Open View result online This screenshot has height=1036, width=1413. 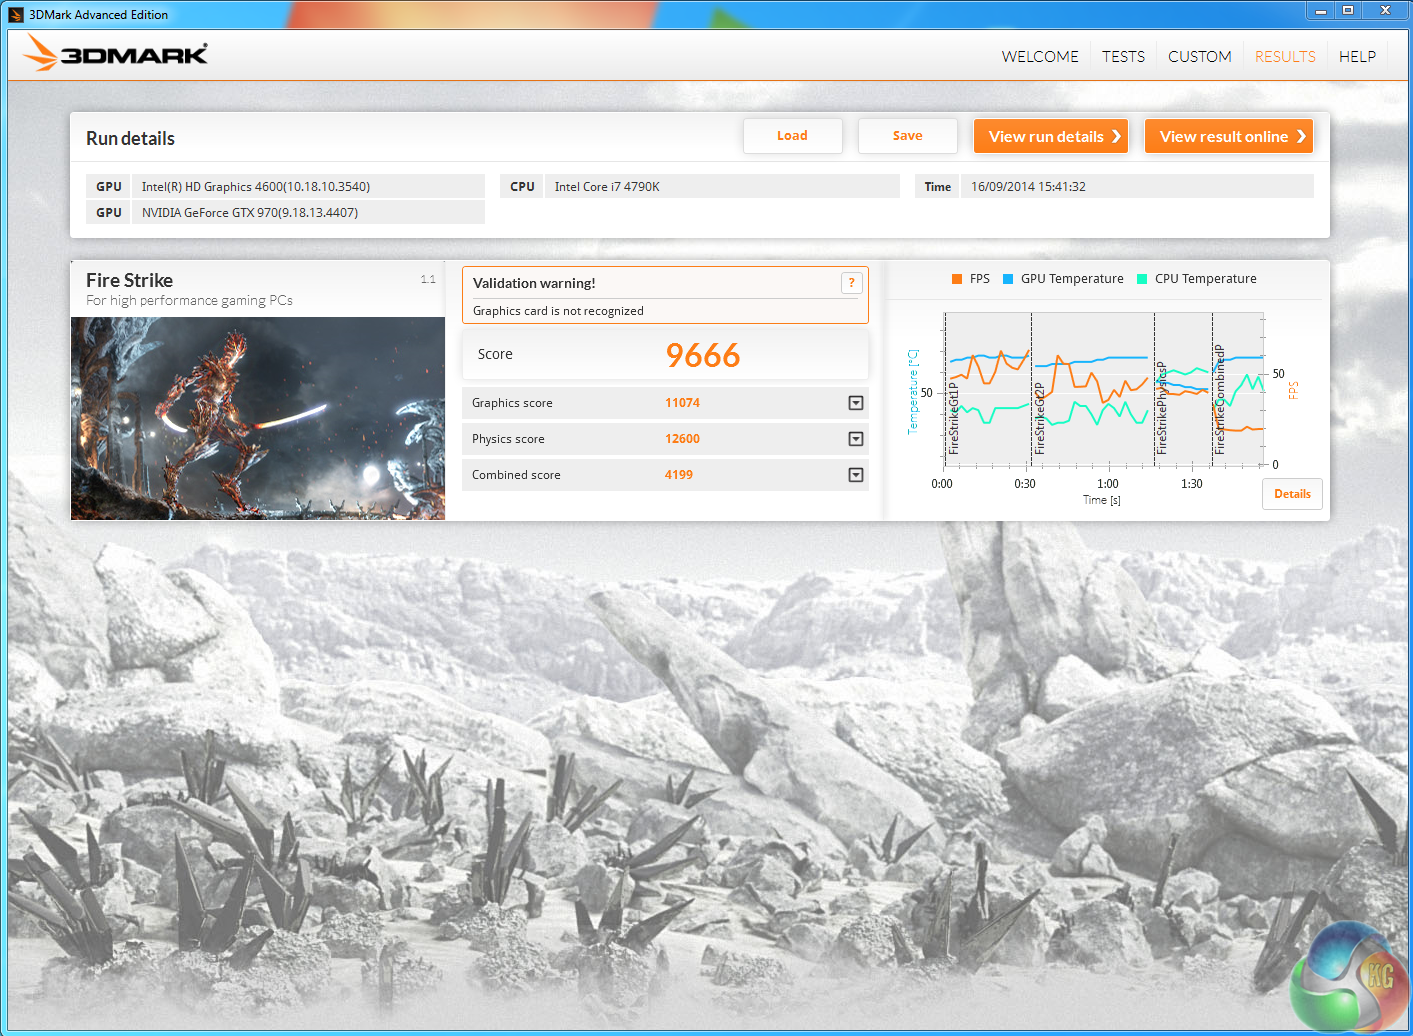[x=1229, y=136]
